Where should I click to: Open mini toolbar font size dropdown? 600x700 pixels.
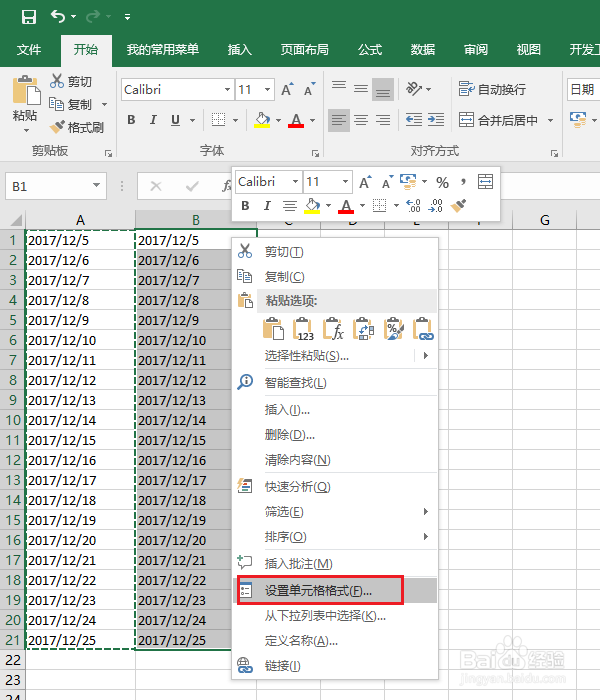[345, 182]
